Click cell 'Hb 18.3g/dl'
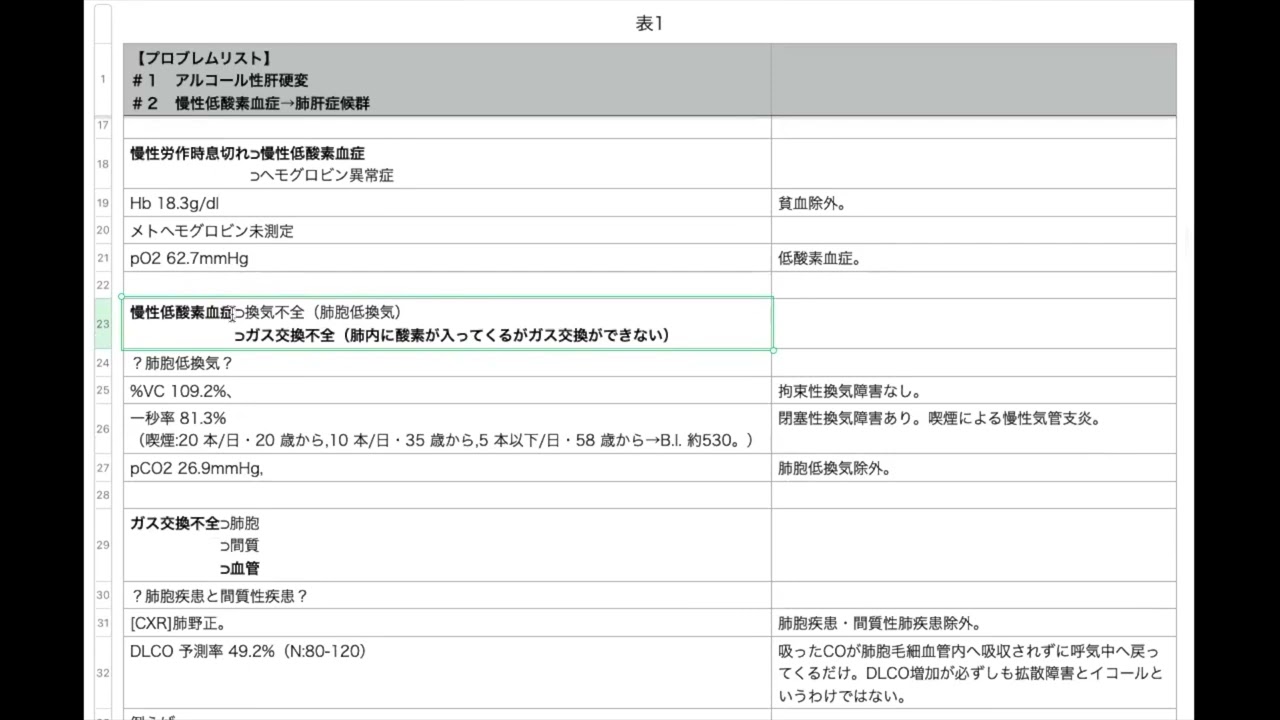 tap(447, 203)
